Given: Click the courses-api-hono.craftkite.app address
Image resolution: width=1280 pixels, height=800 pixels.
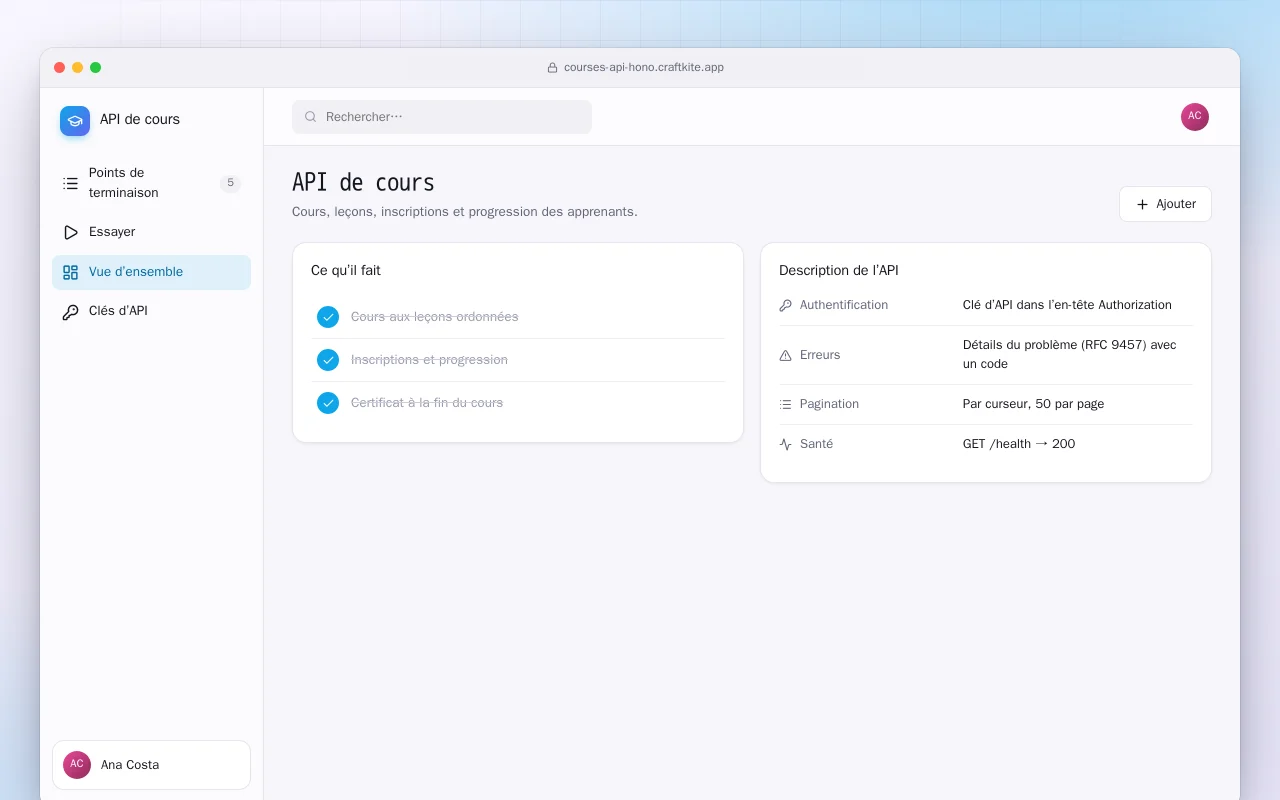Looking at the screenshot, I should tap(644, 68).
